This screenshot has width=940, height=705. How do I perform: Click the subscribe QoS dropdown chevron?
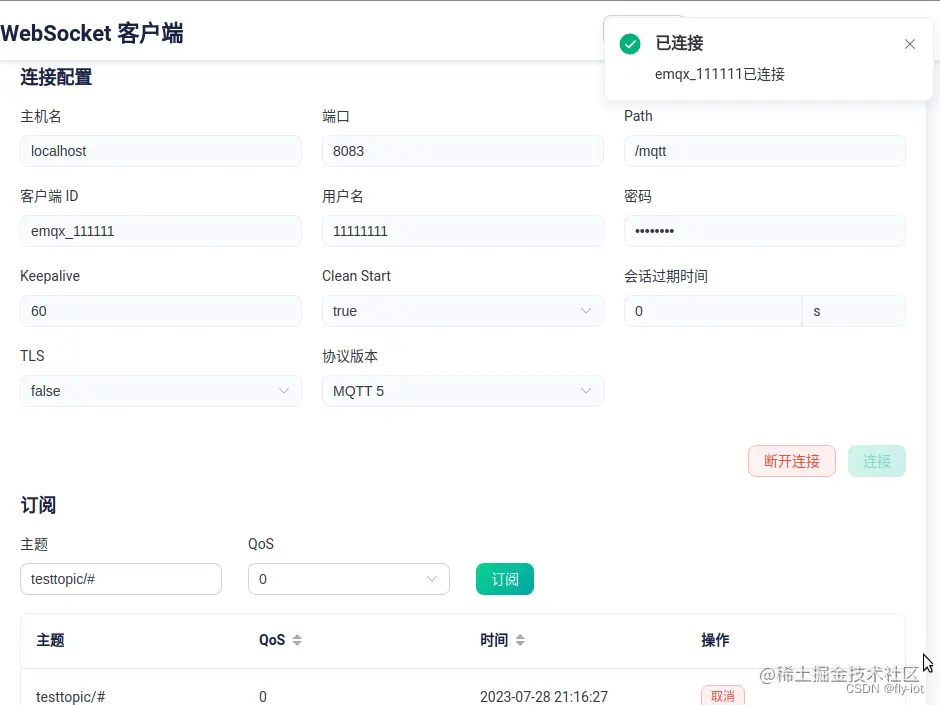pos(432,579)
